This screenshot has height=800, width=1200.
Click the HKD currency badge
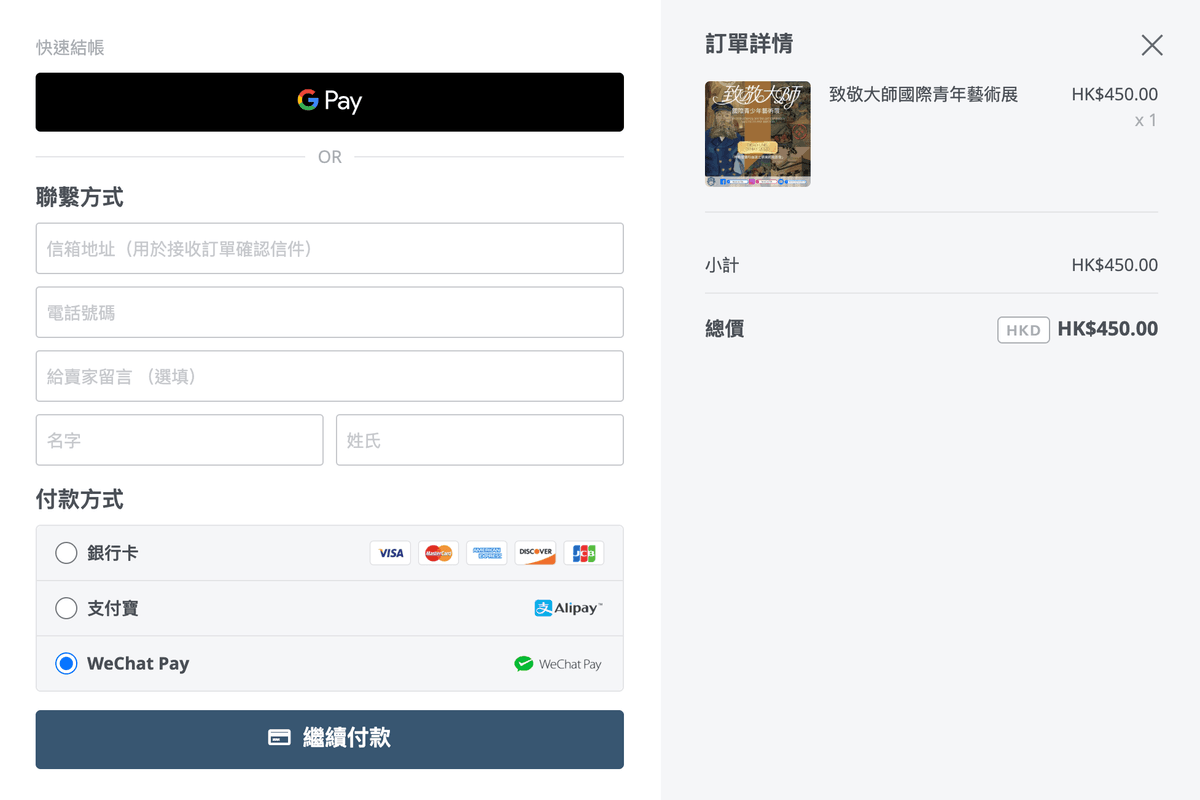click(x=1023, y=330)
